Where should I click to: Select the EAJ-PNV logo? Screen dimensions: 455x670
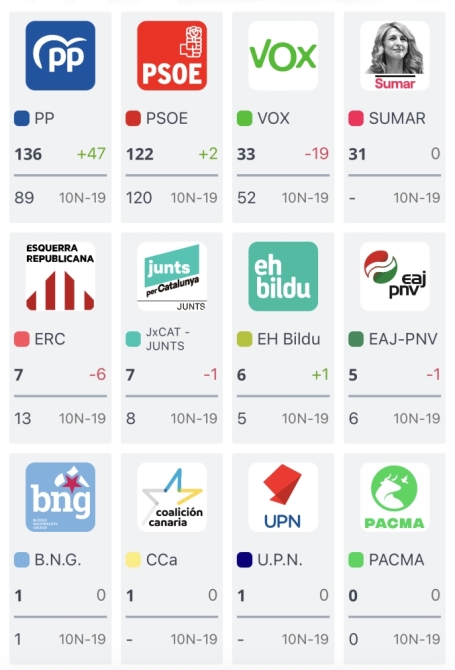[x=394, y=276]
